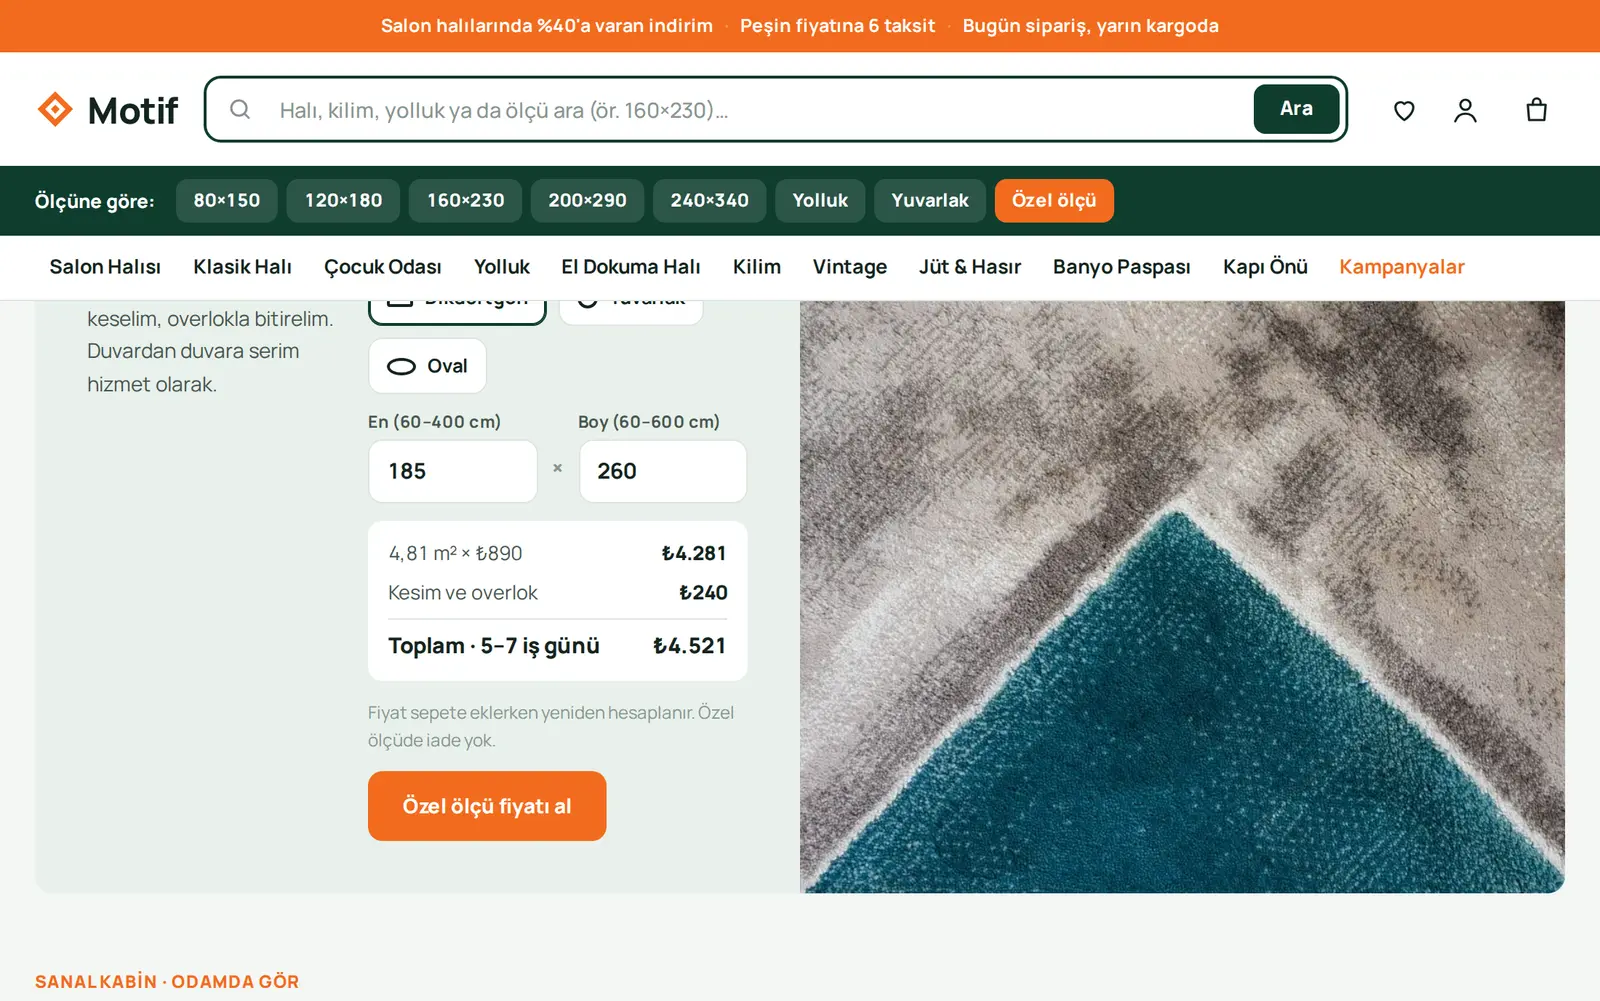1600x1001 pixels.
Task: Open Kampanyalar link
Action: tap(1402, 267)
